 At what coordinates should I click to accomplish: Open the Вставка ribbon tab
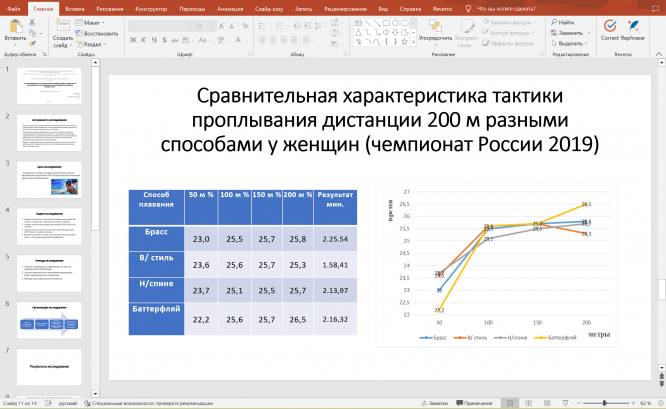75,8
